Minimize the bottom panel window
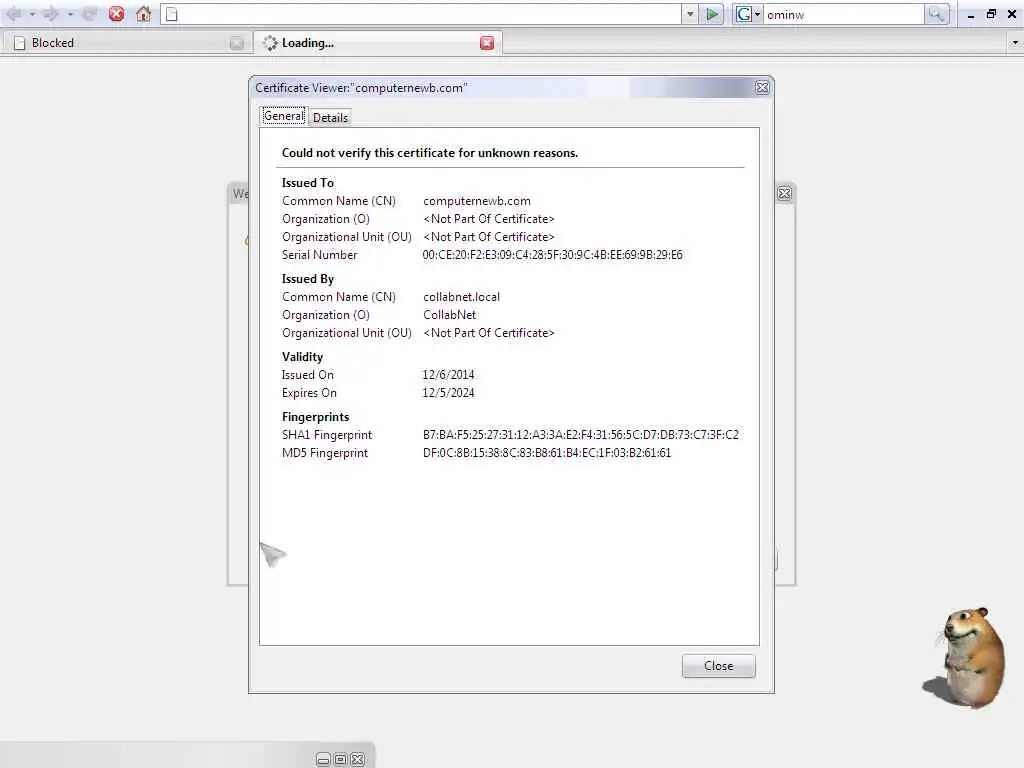This screenshot has height=768, width=1024. (323, 760)
